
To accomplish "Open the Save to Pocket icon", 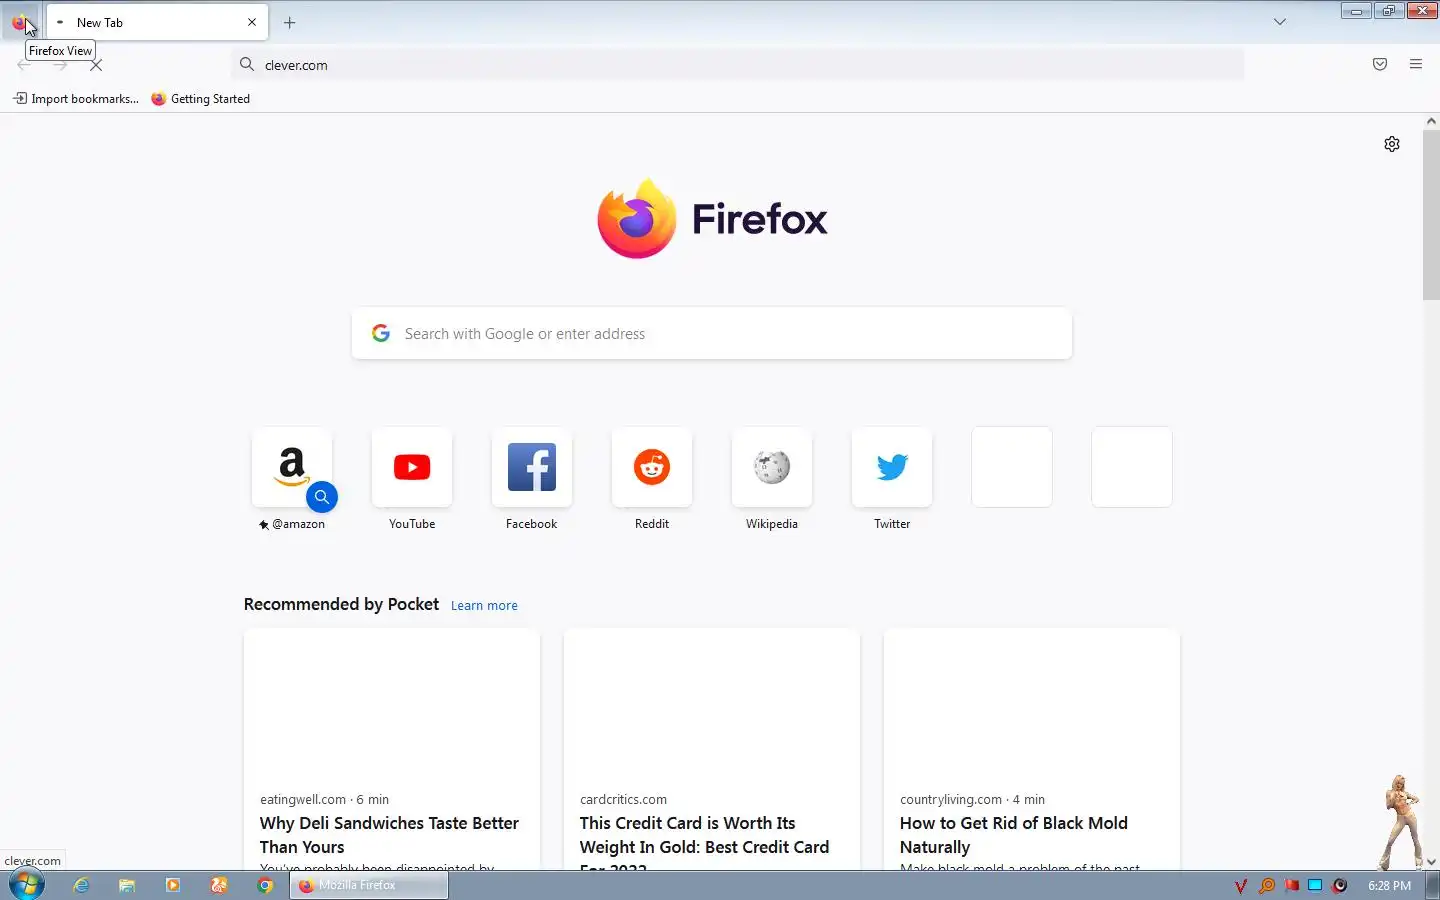I will click(x=1380, y=65).
